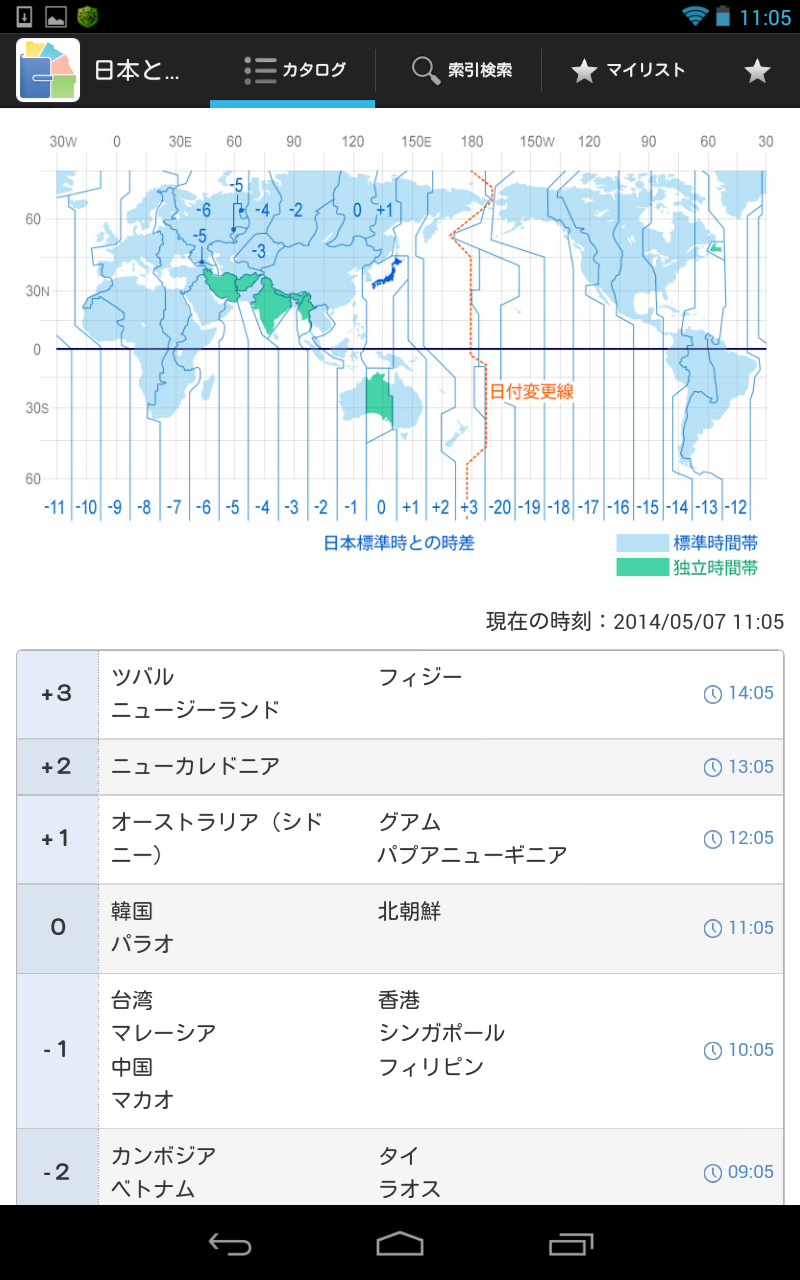Tap the star icon at far right
Screen dimensions: 800x1280
[x=758, y=71]
